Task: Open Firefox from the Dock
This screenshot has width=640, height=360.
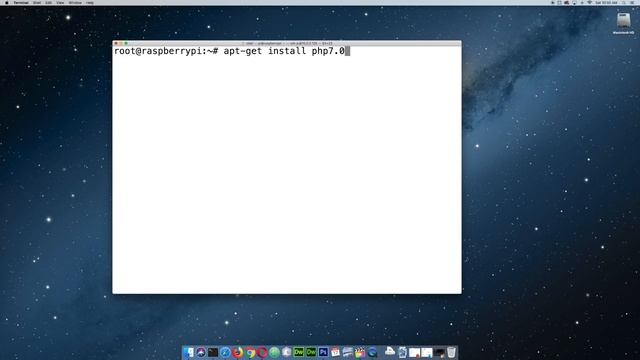Action: coord(238,352)
